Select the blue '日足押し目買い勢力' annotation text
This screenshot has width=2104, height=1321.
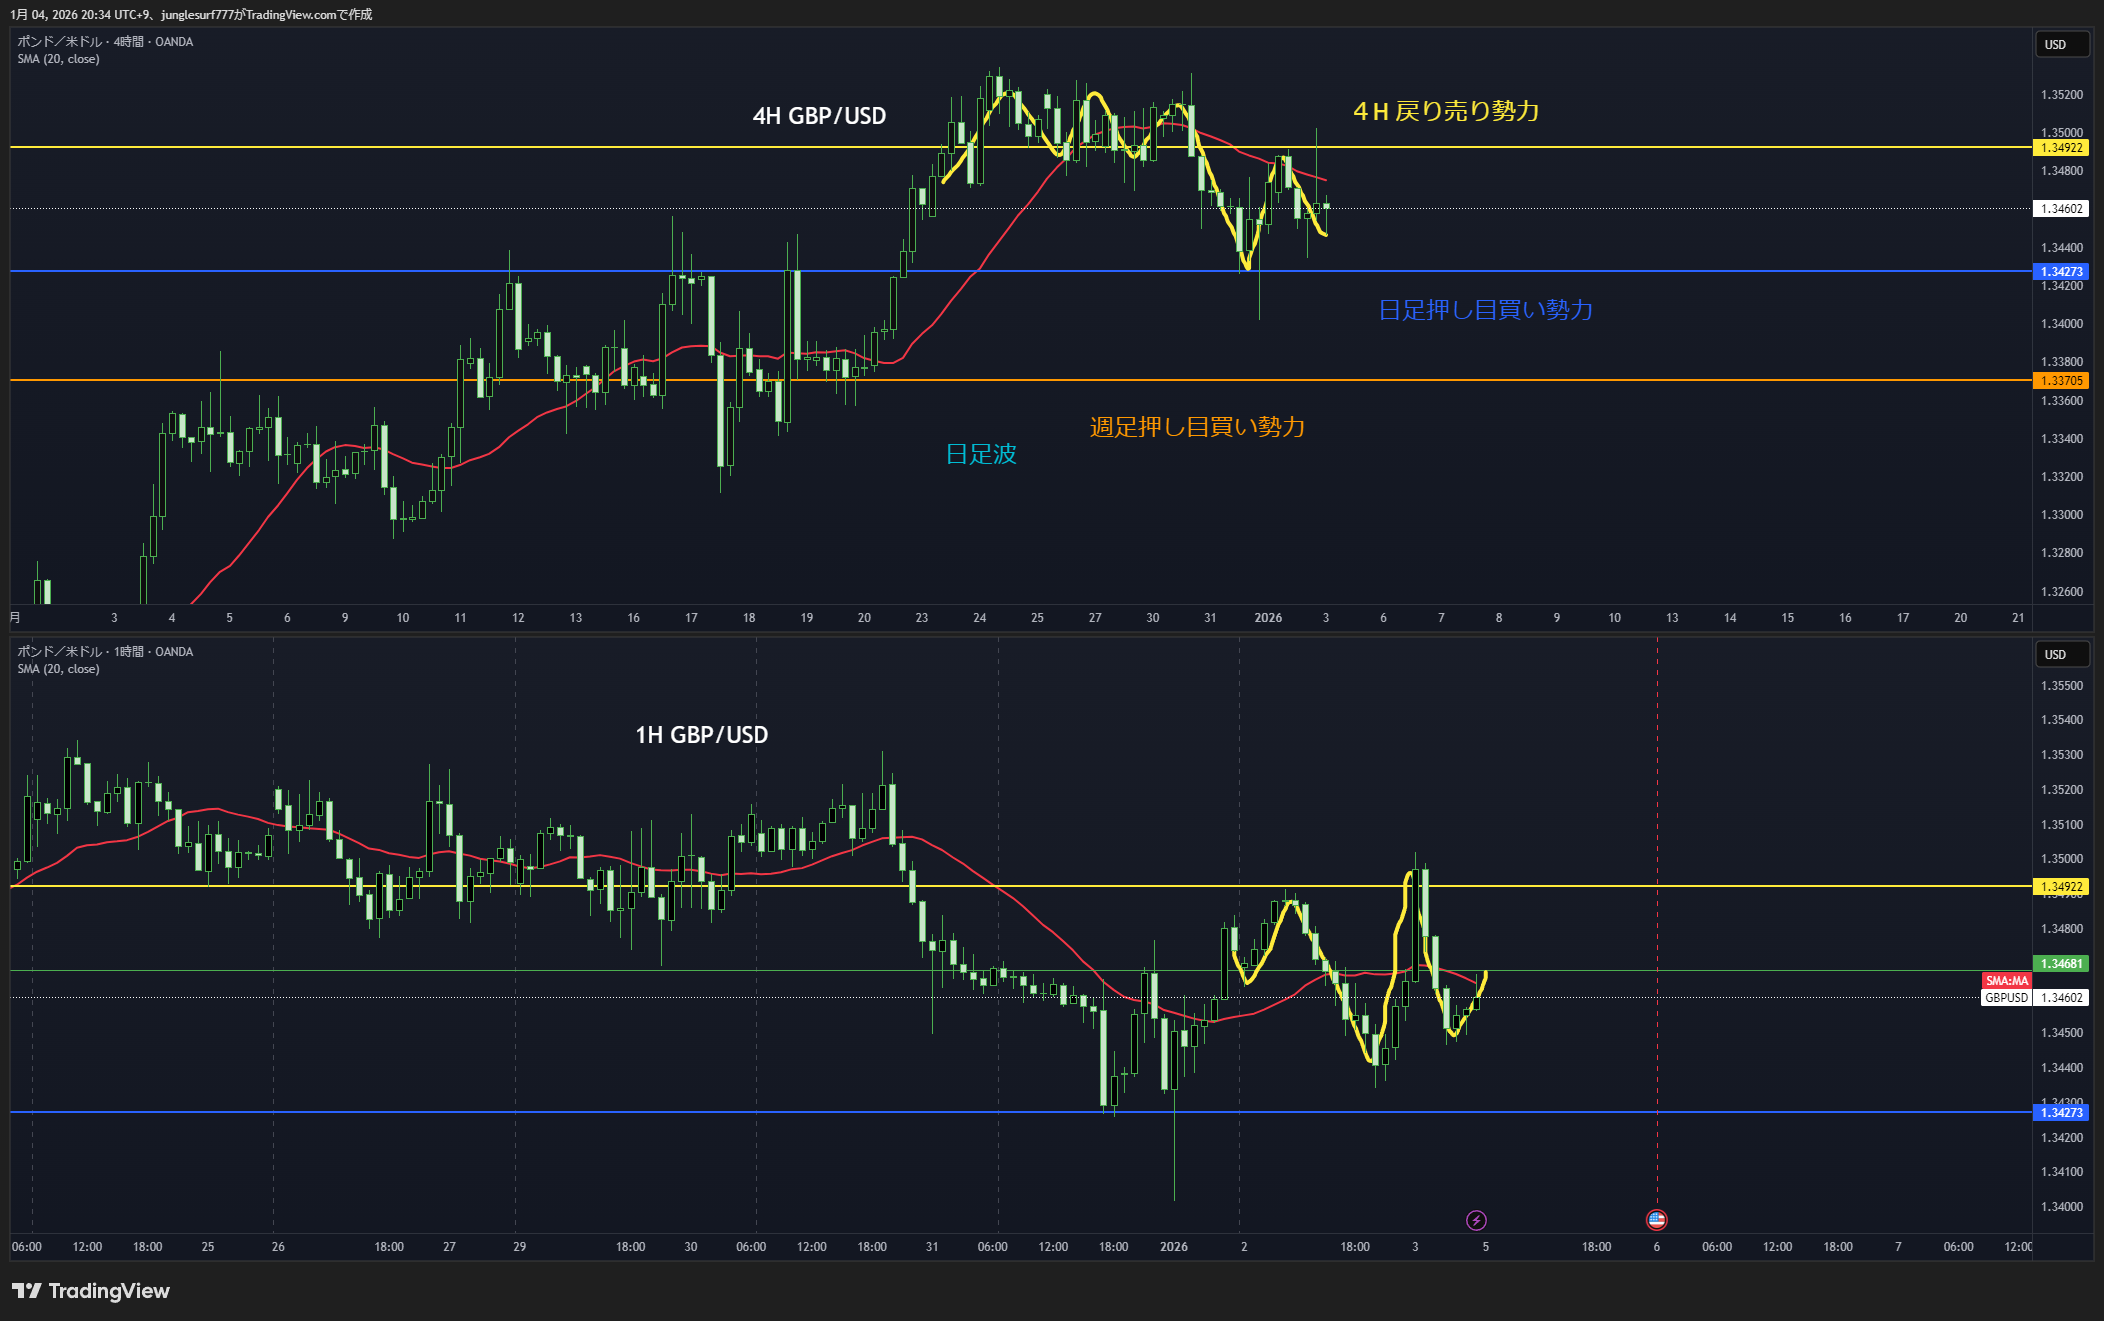1485,310
